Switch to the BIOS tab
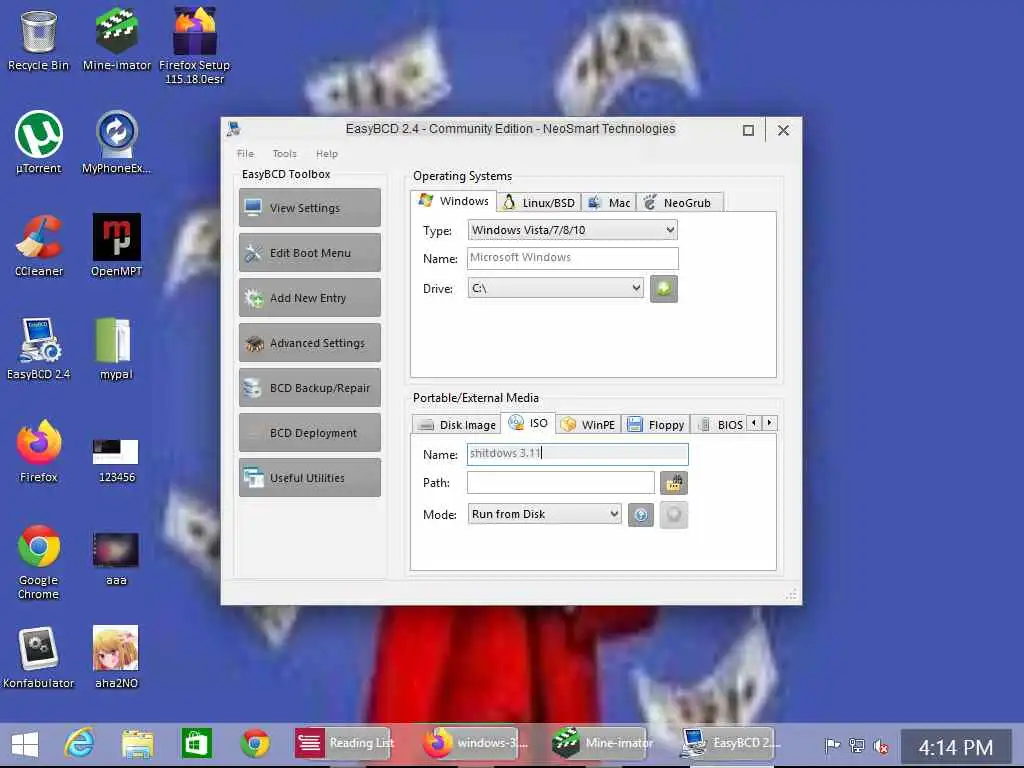The image size is (1024, 768). coord(720,424)
